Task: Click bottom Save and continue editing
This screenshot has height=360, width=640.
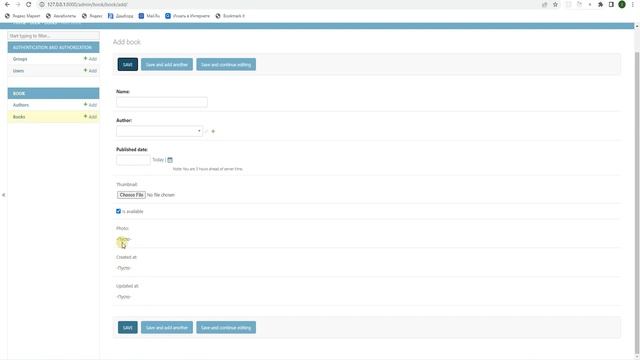Action: pos(226,327)
